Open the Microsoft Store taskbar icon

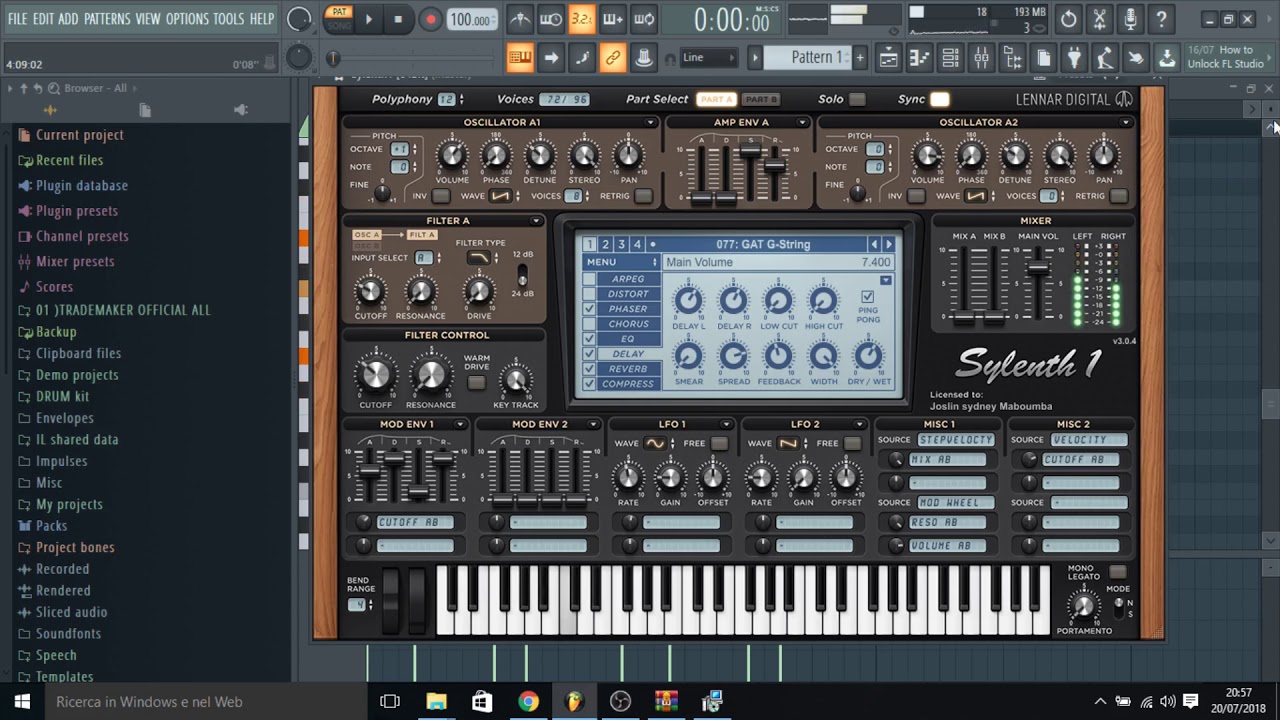482,702
